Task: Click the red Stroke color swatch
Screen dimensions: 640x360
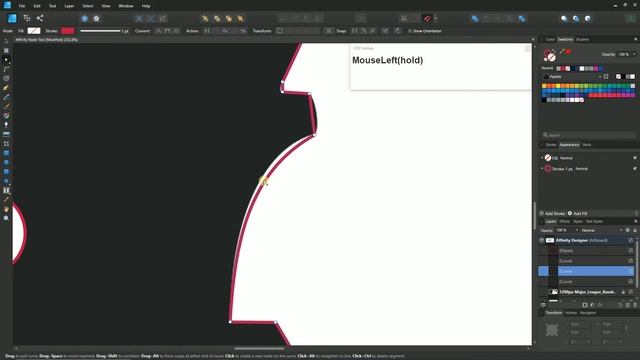Action: pos(68,31)
